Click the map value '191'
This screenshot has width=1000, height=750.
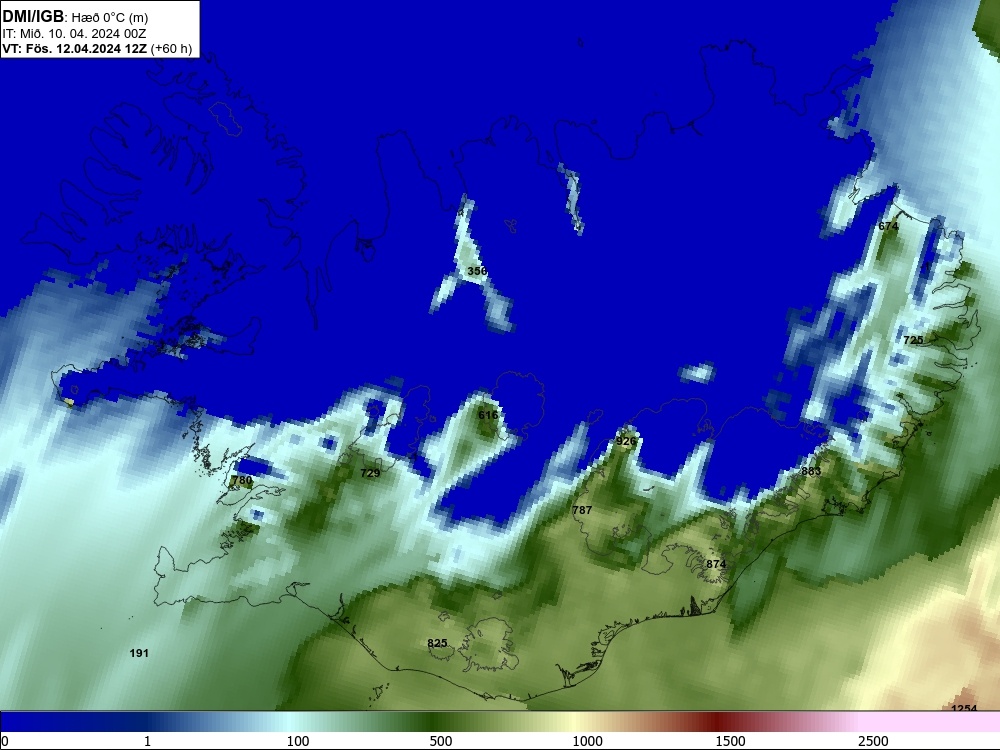tap(139, 653)
